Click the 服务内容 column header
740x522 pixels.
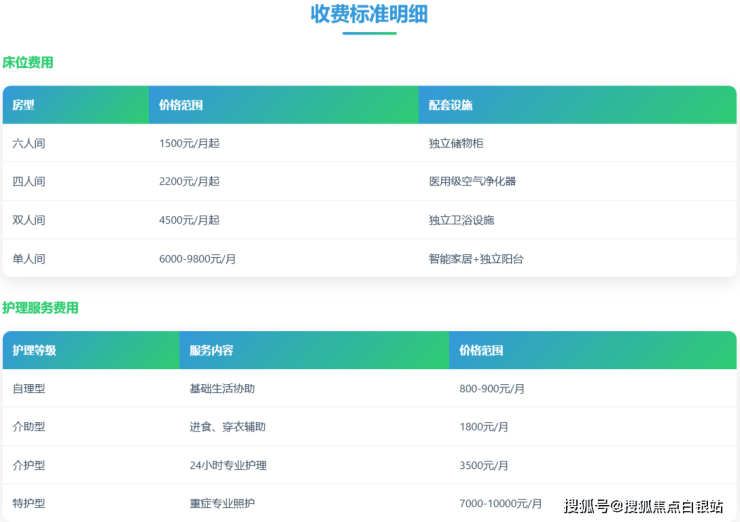[x=211, y=351]
